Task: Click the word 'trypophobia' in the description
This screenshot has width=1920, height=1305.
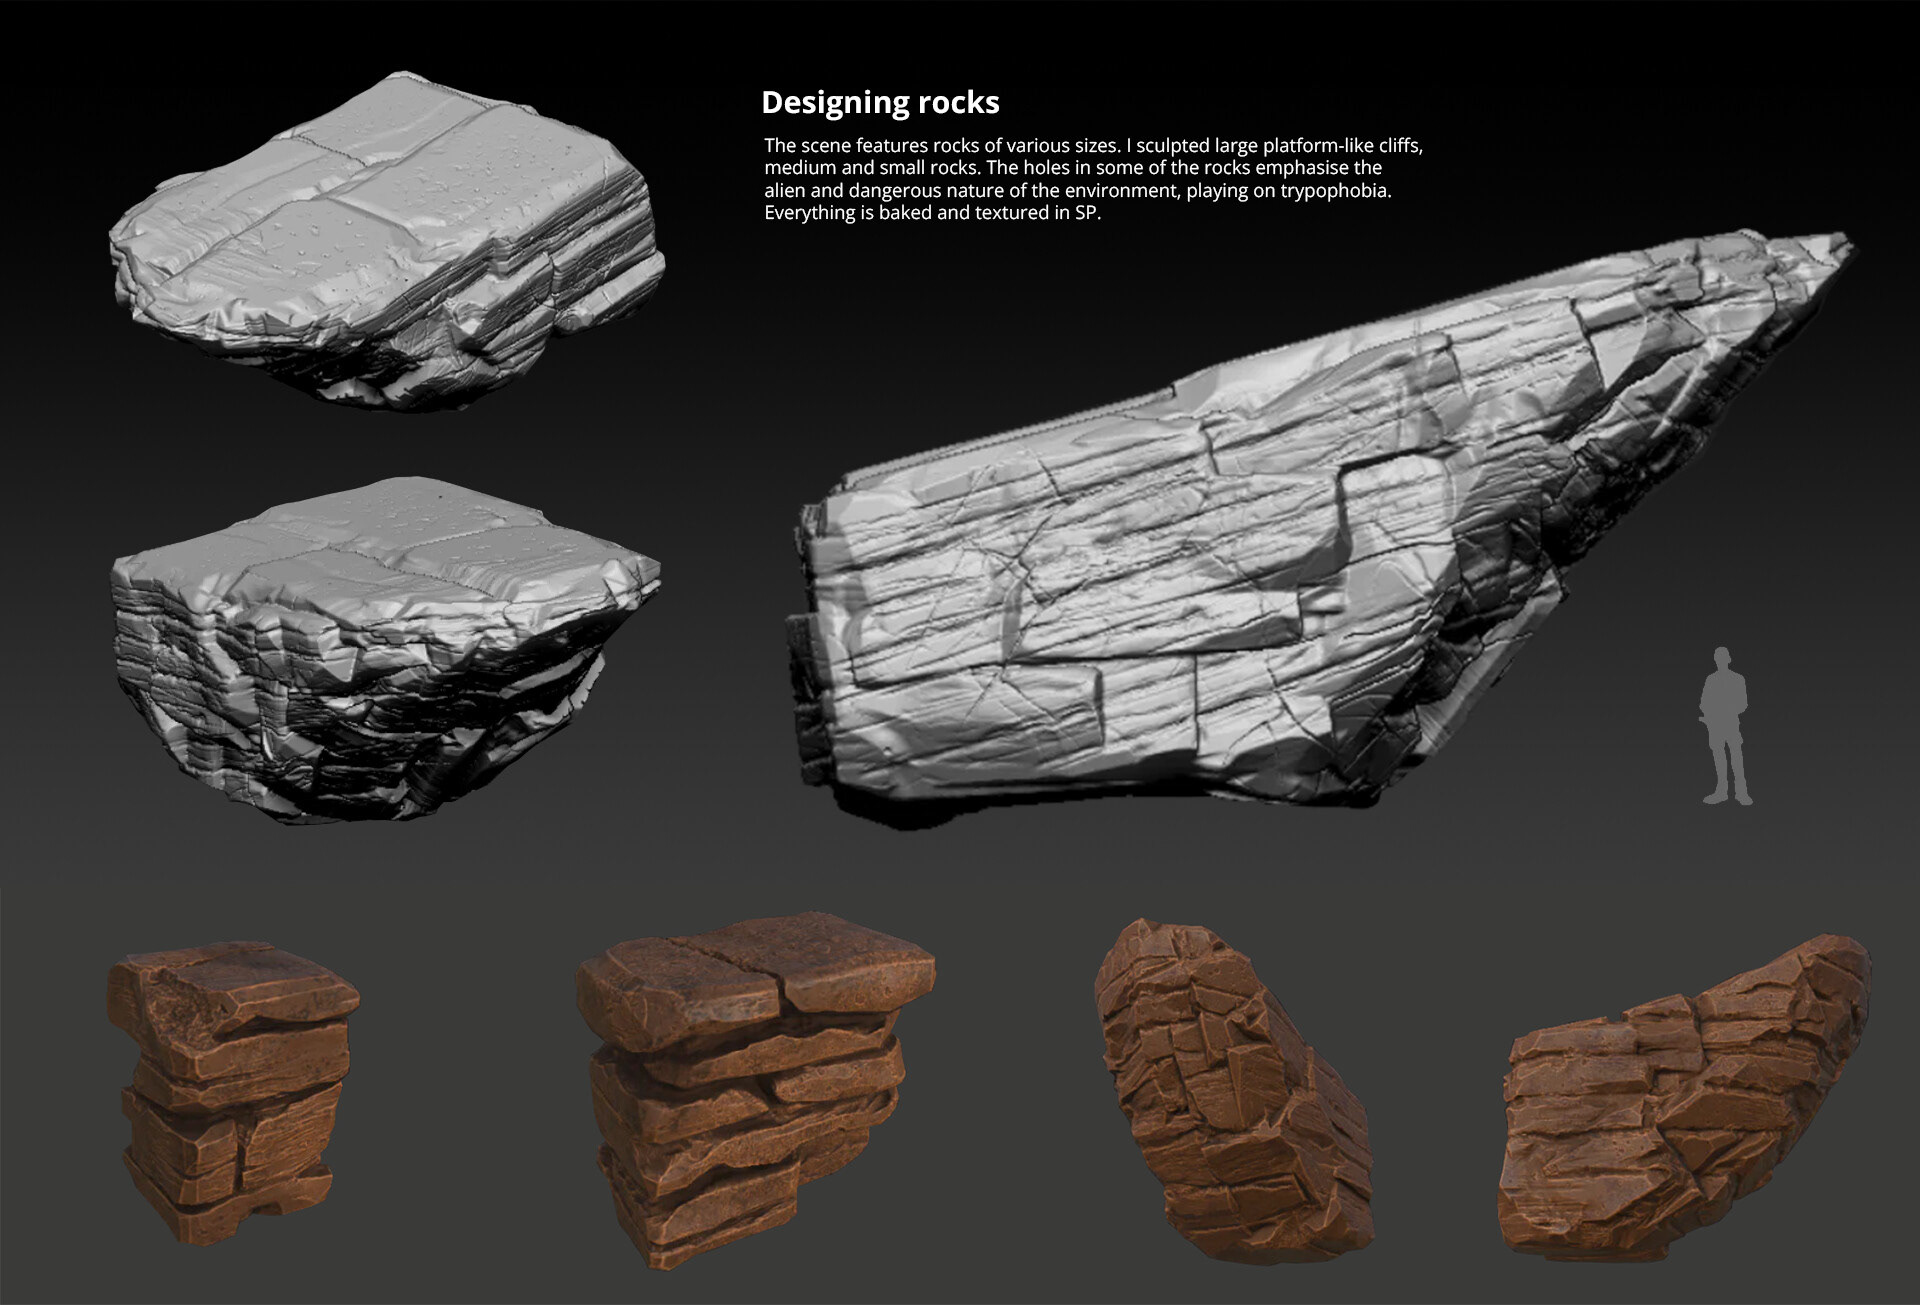Action: click(1334, 190)
